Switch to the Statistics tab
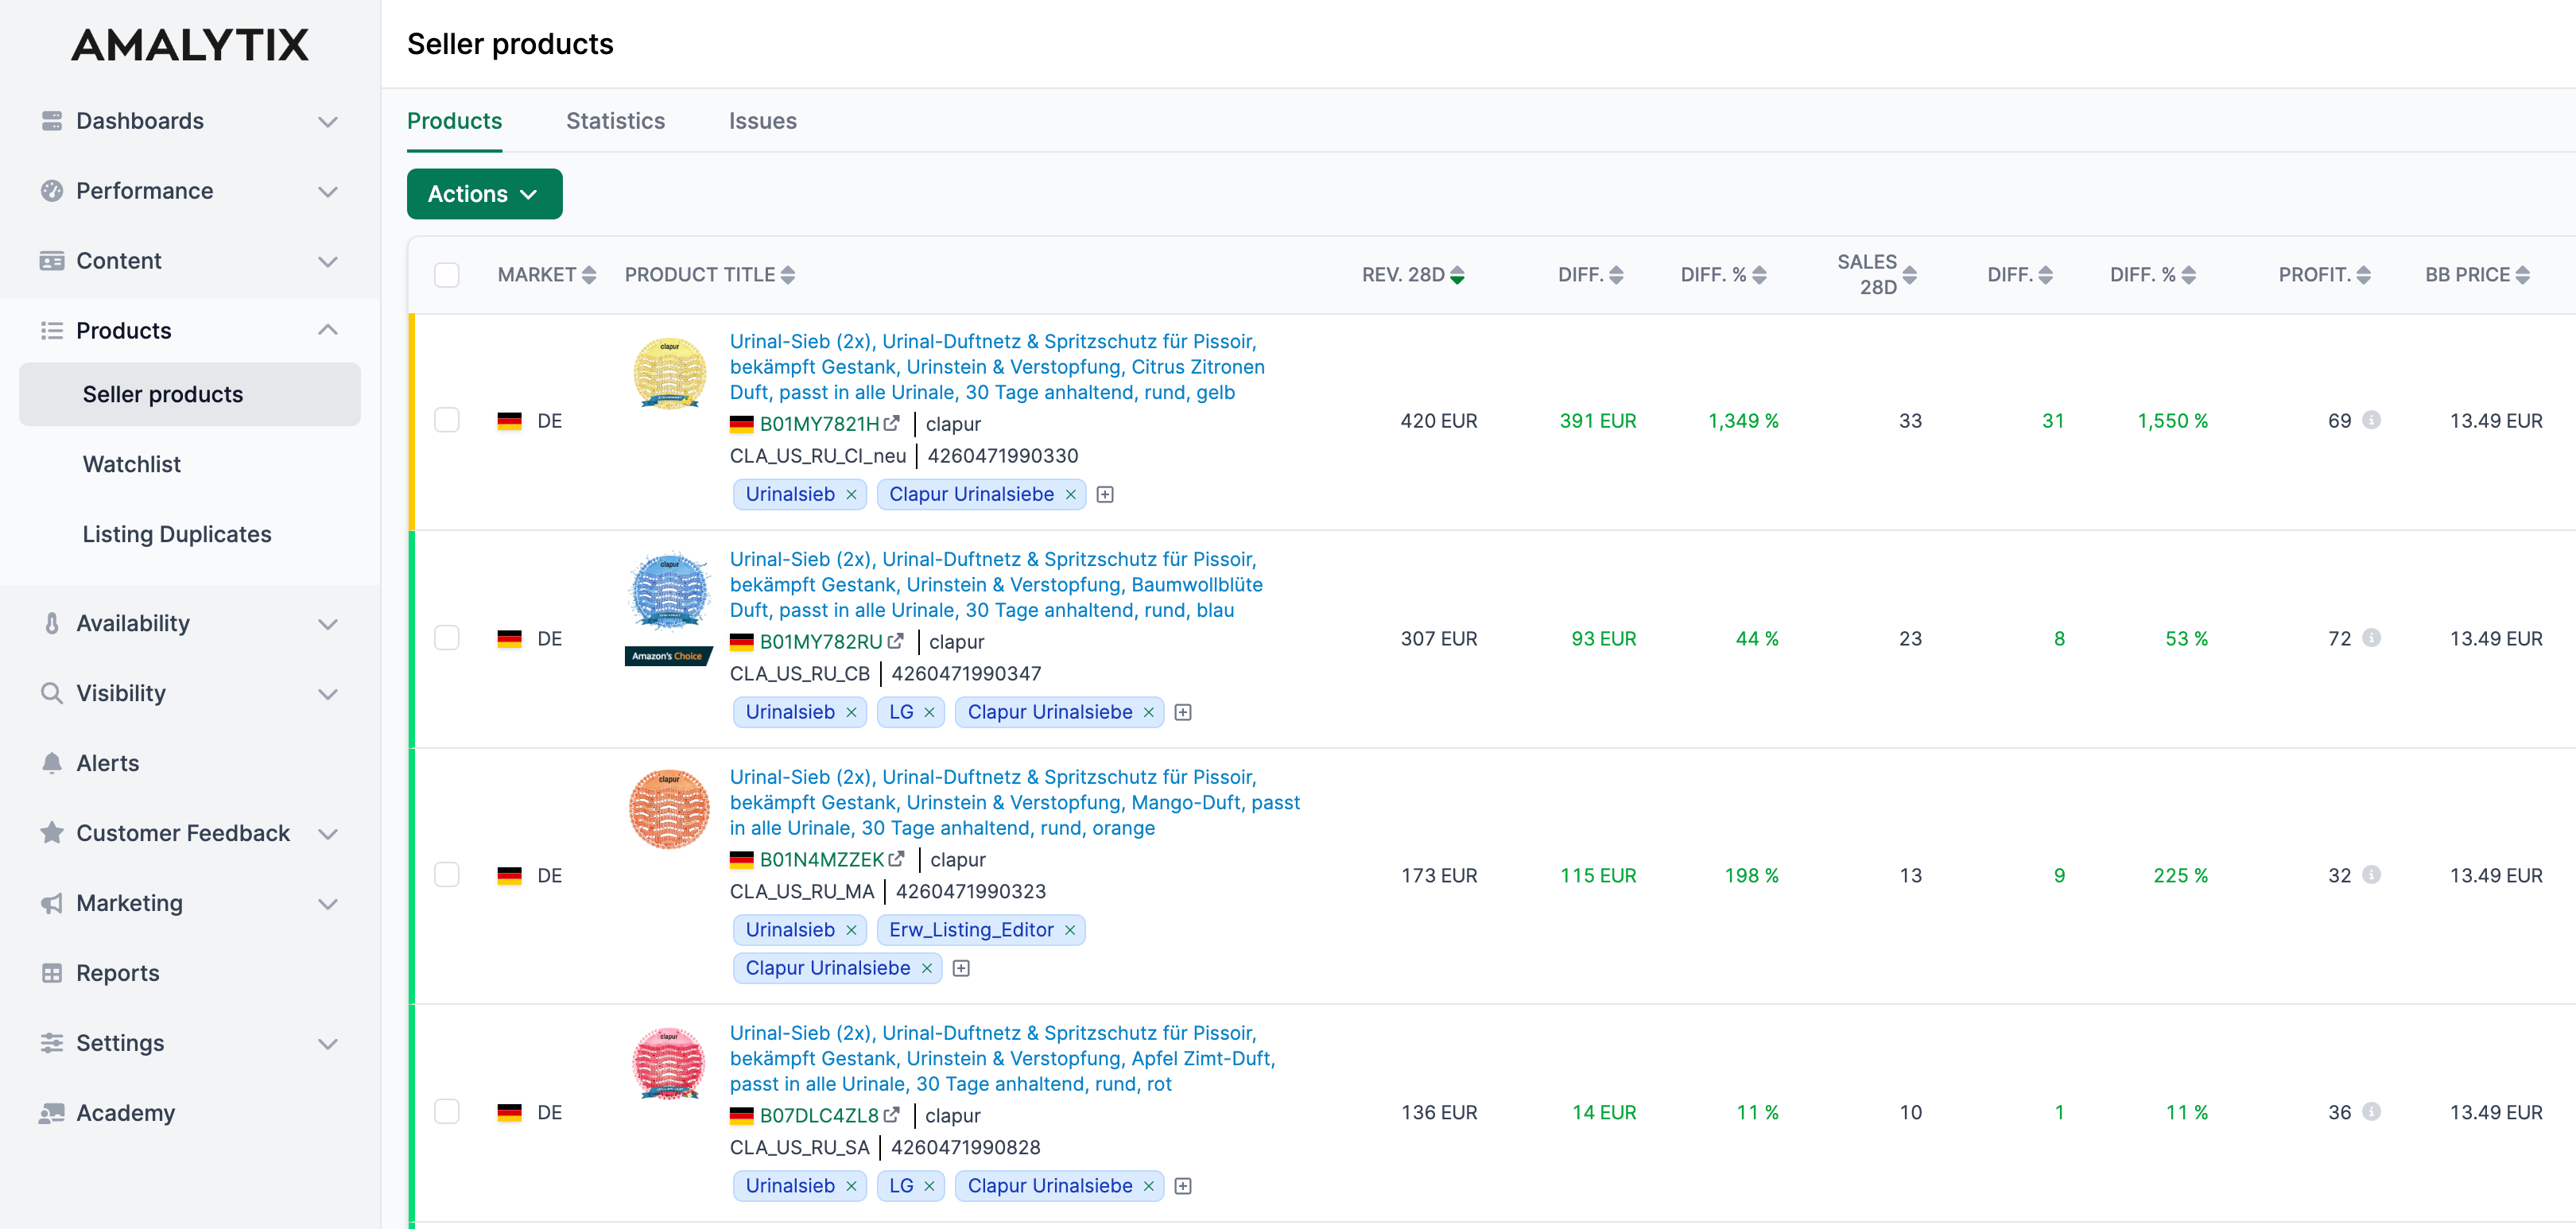This screenshot has height=1229, width=2576. (615, 121)
